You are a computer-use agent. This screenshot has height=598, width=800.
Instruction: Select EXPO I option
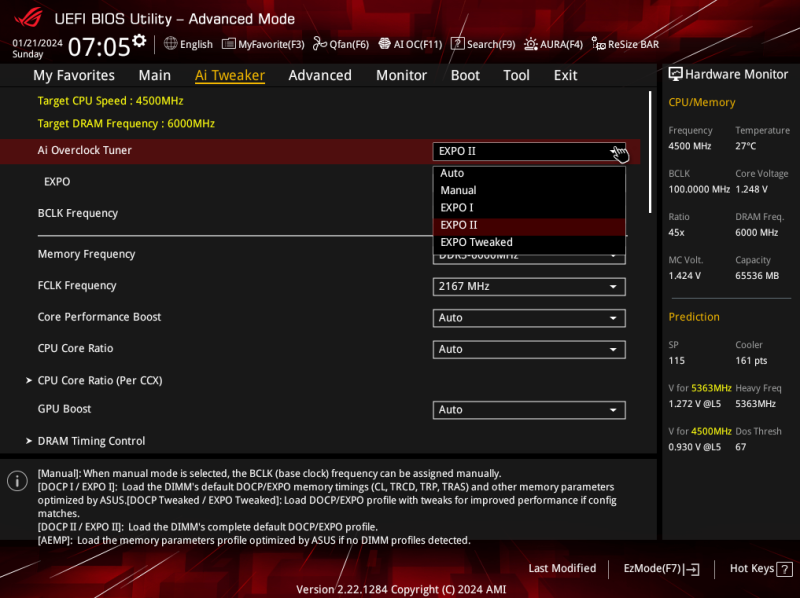pyautogui.click(x=529, y=208)
